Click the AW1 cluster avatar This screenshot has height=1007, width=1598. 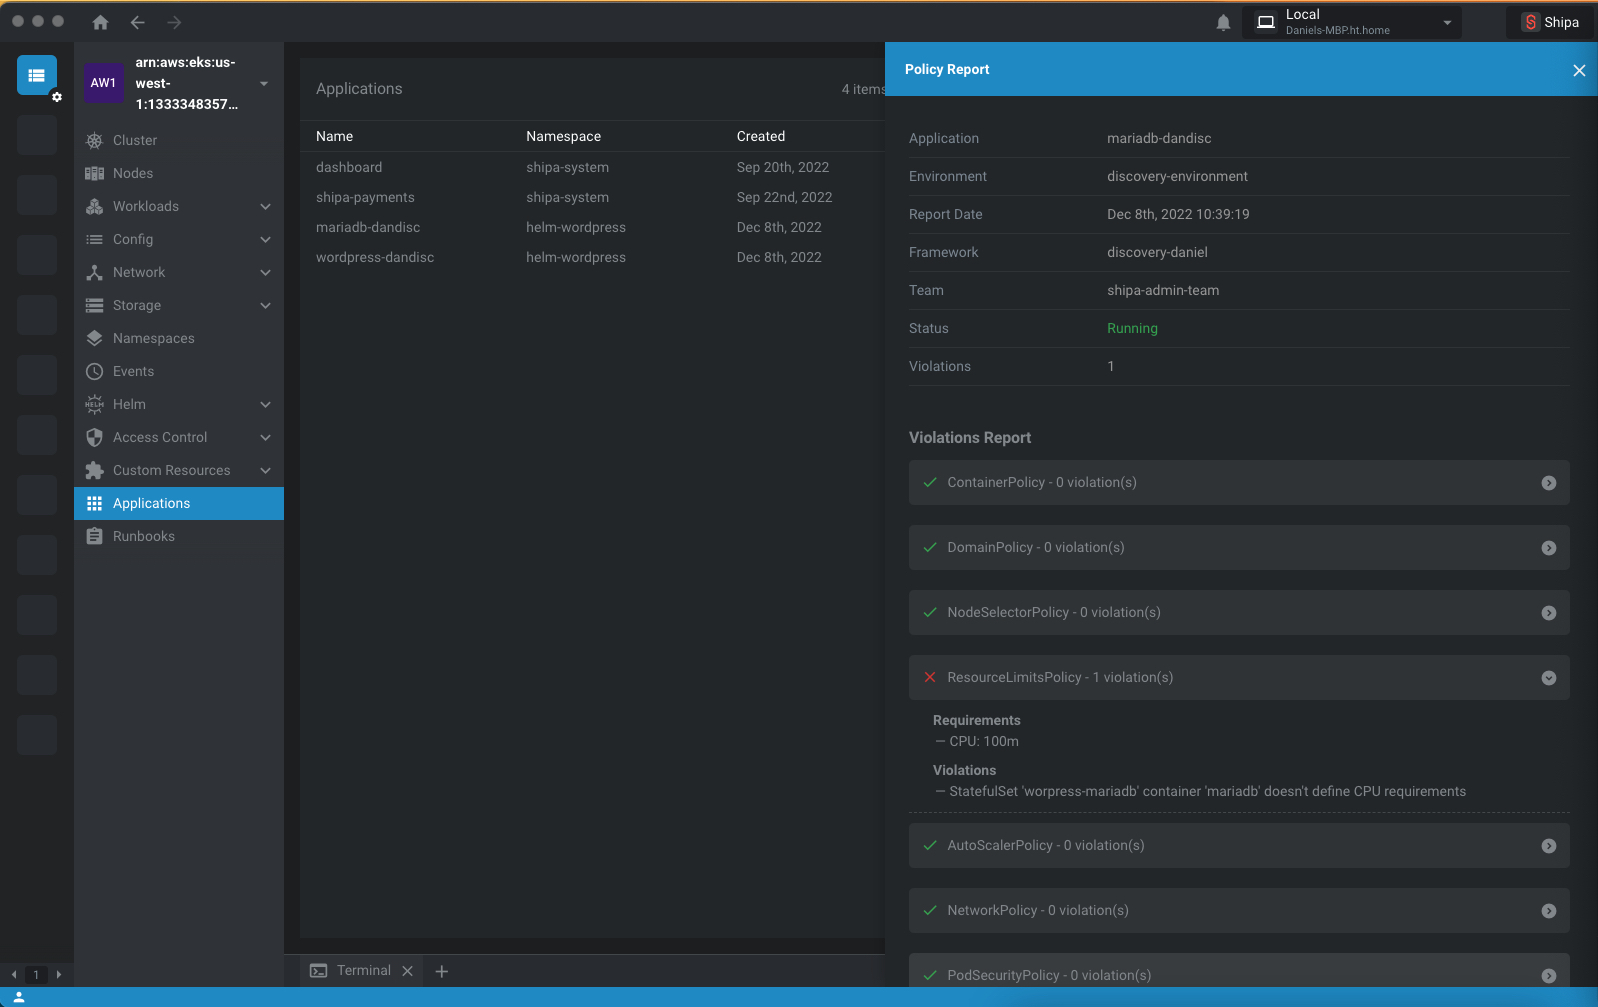coord(103,83)
